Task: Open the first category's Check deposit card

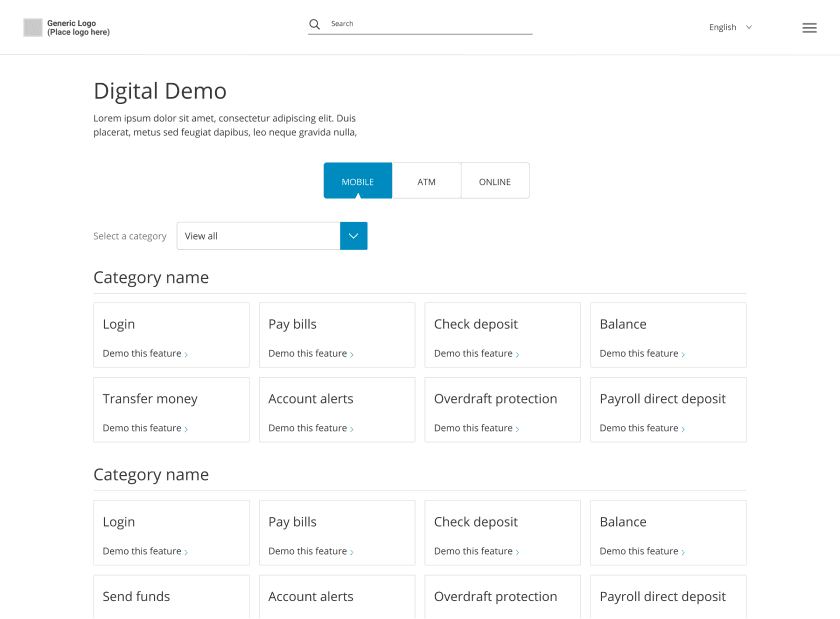Action: pos(502,335)
